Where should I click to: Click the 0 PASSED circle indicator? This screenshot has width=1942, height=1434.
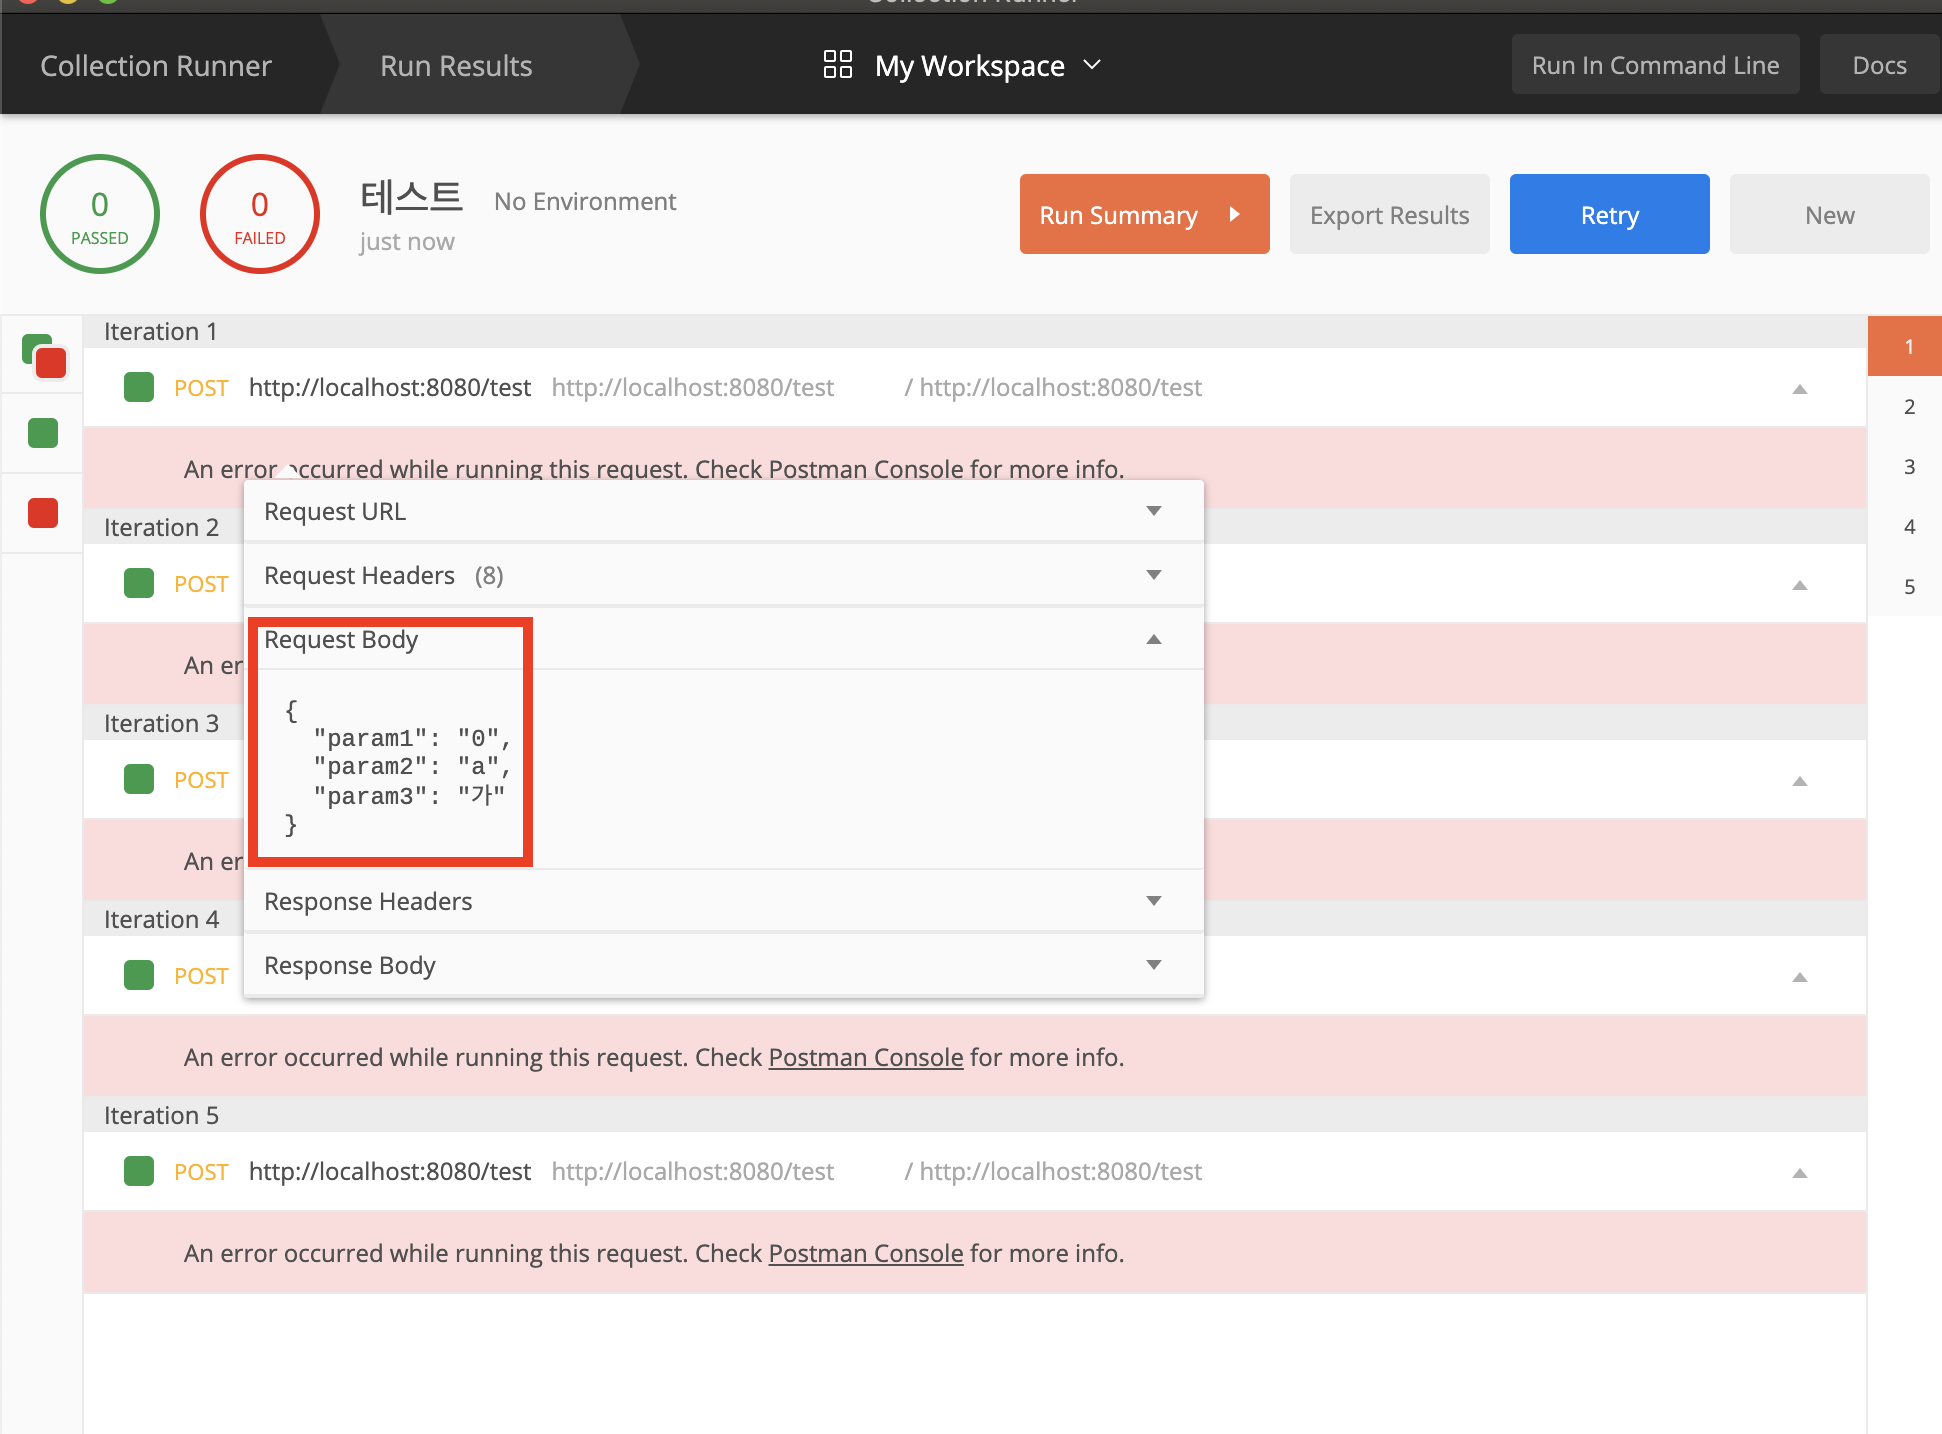(100, 214)
